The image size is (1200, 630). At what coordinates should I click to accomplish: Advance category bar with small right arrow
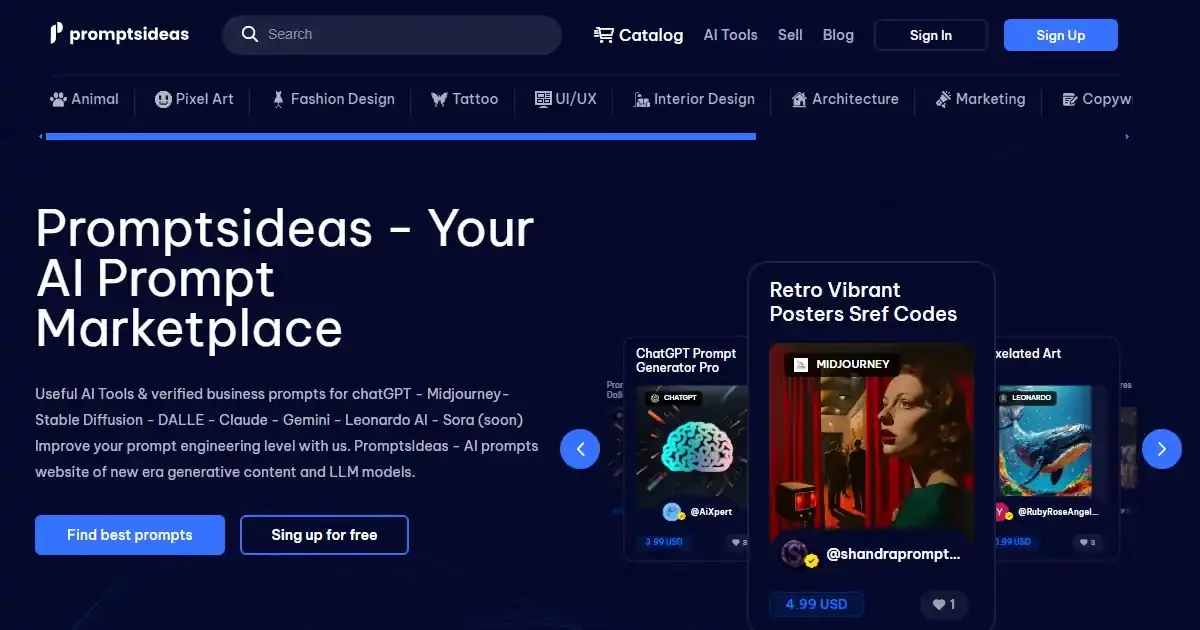coord(1128,136)
